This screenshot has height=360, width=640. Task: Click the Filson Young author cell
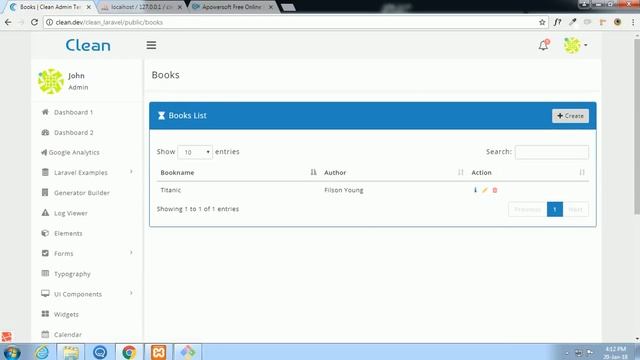[x=344, y=190]
